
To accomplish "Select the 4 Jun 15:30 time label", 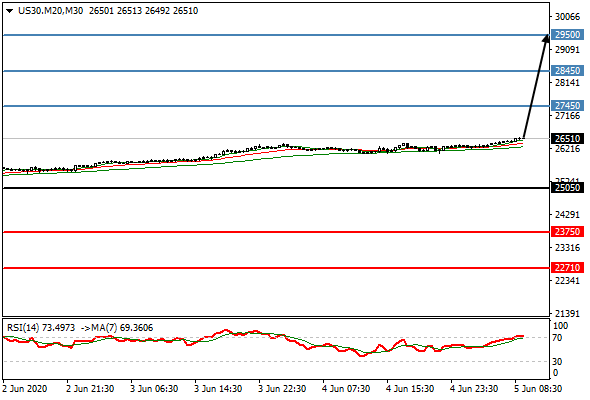I will (410, 389).
